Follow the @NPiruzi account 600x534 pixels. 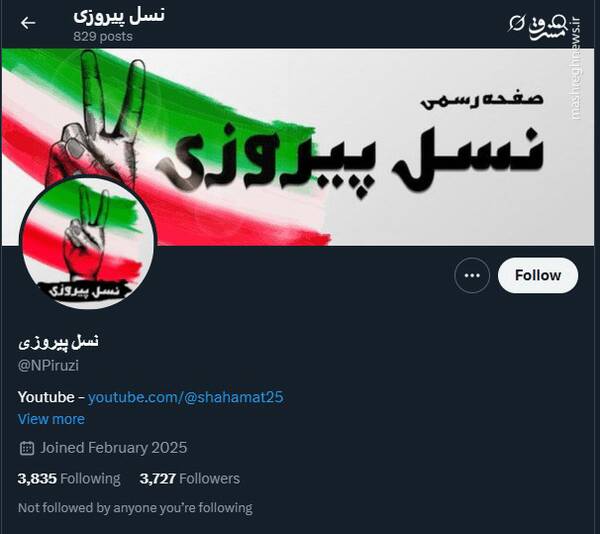538,275
